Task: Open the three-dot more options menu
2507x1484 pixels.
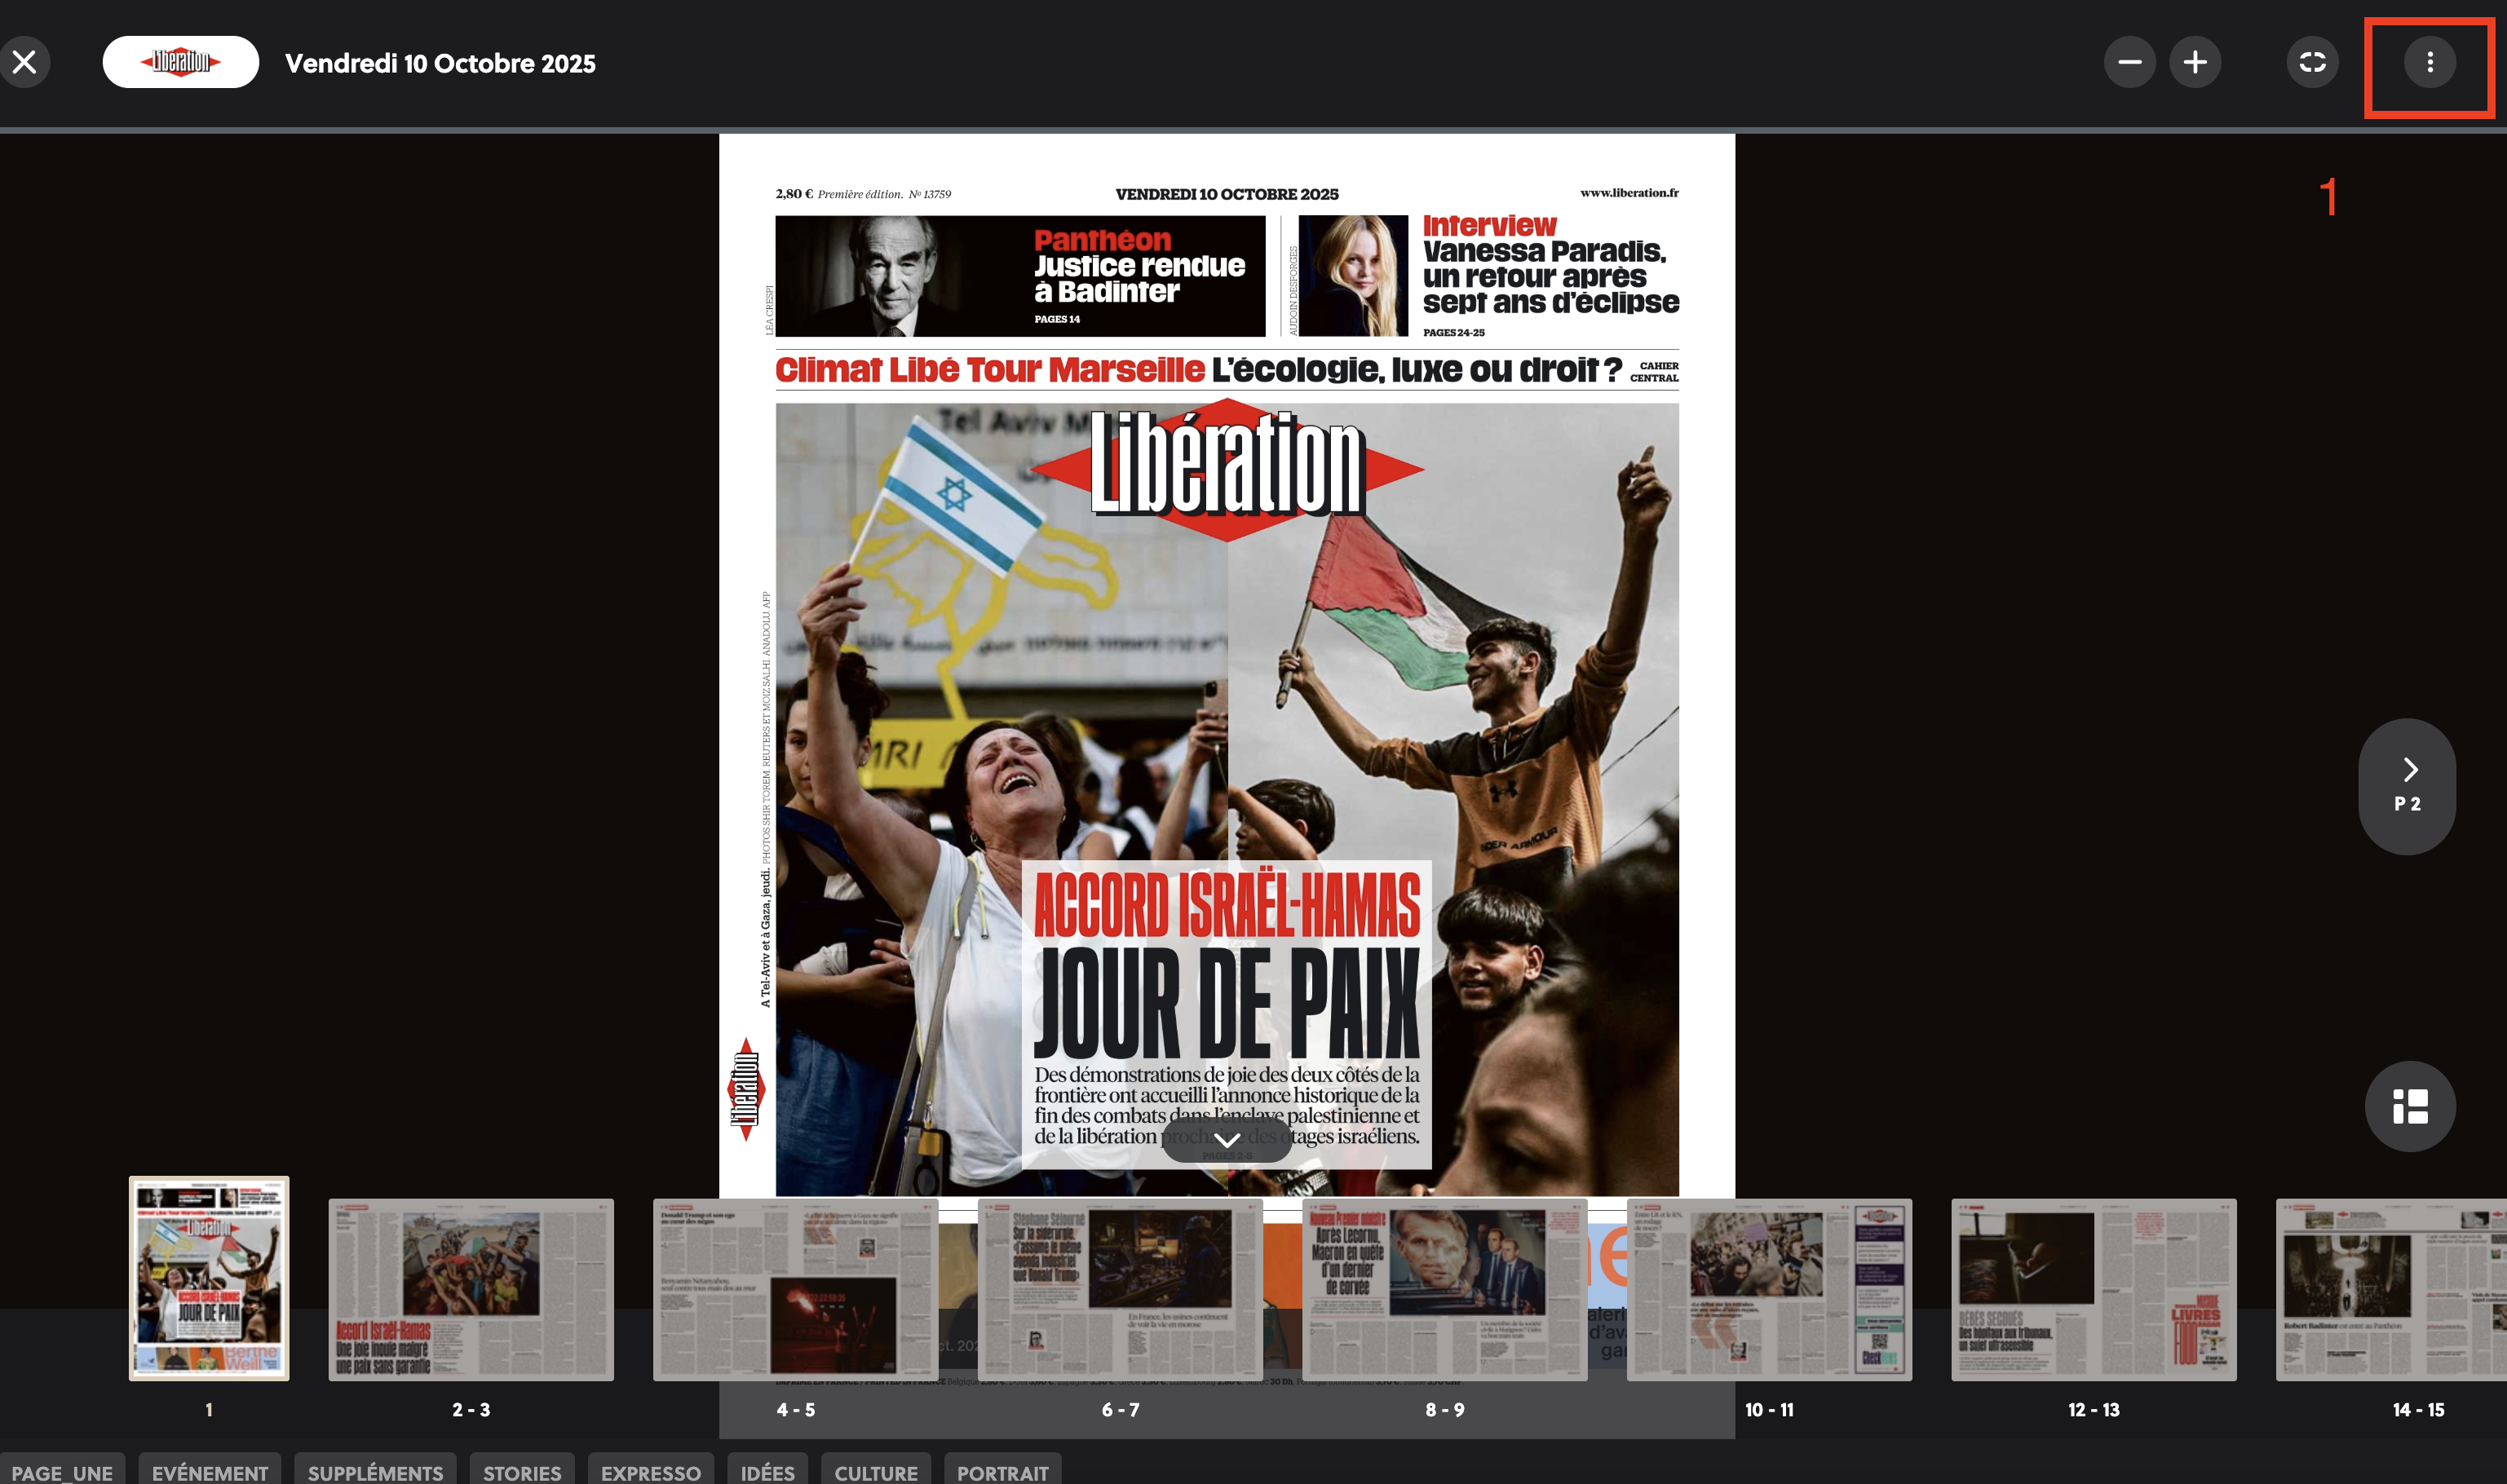Action: click(x=2430, y=62)
